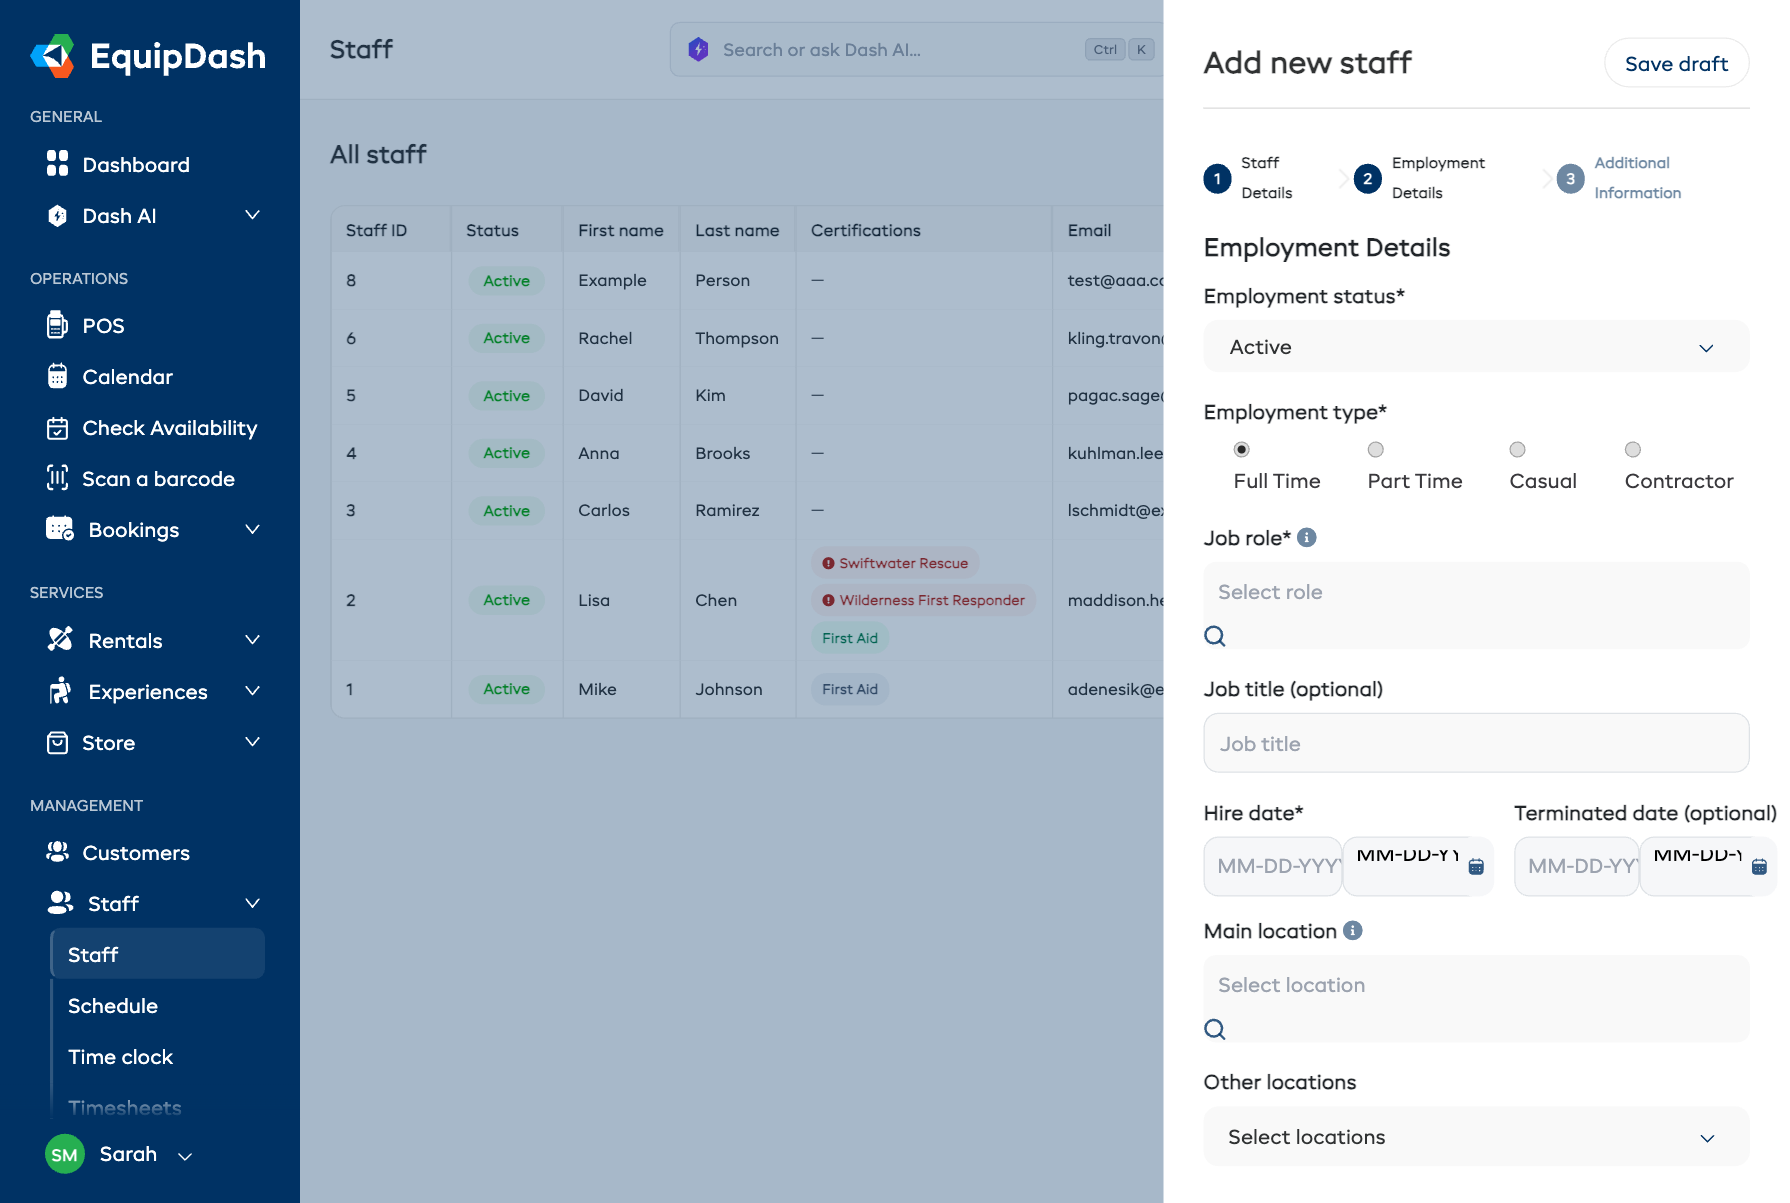Click the Dash AI hexagon icon in sidebar
1790x1203 pixels.
click(x=58, y=215)
